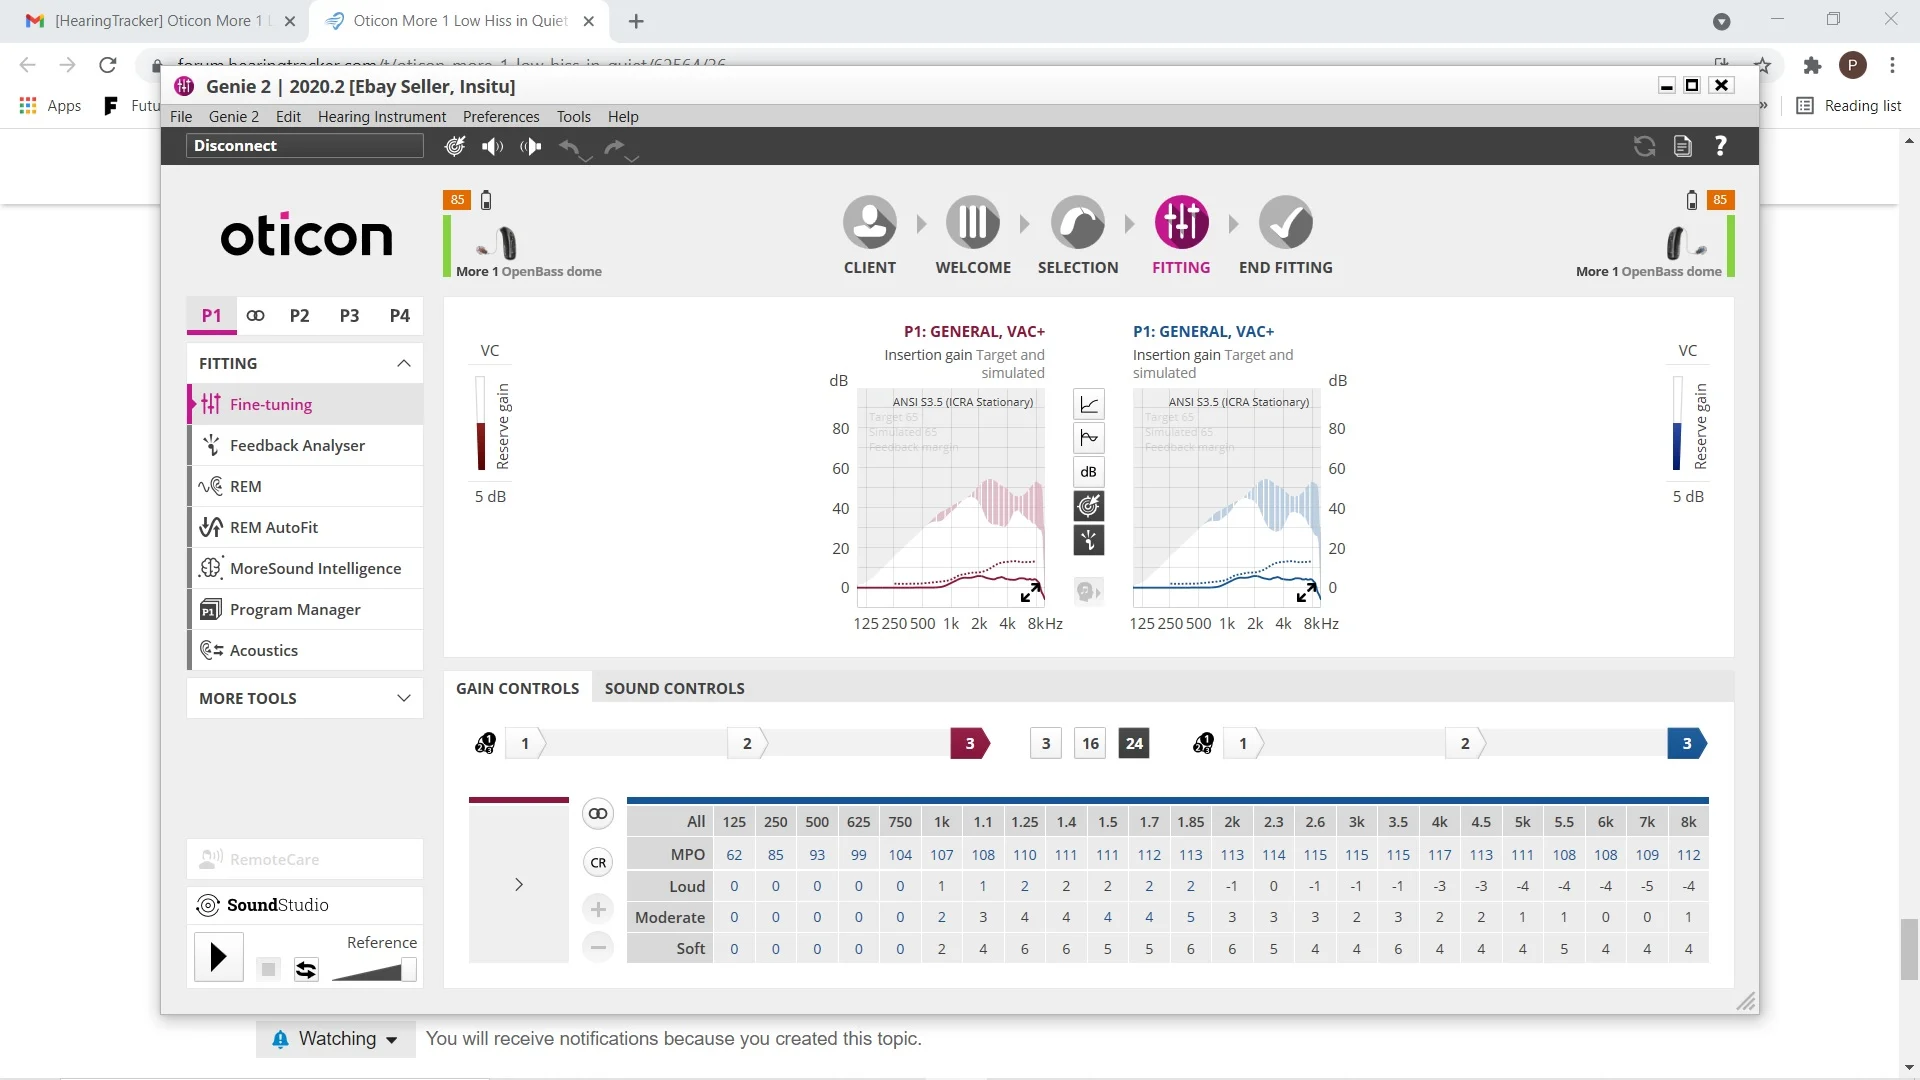The height and width of the screenshot is (1080, 1920).
Task: Select 24 channels view button
Action: [1134, 744]
